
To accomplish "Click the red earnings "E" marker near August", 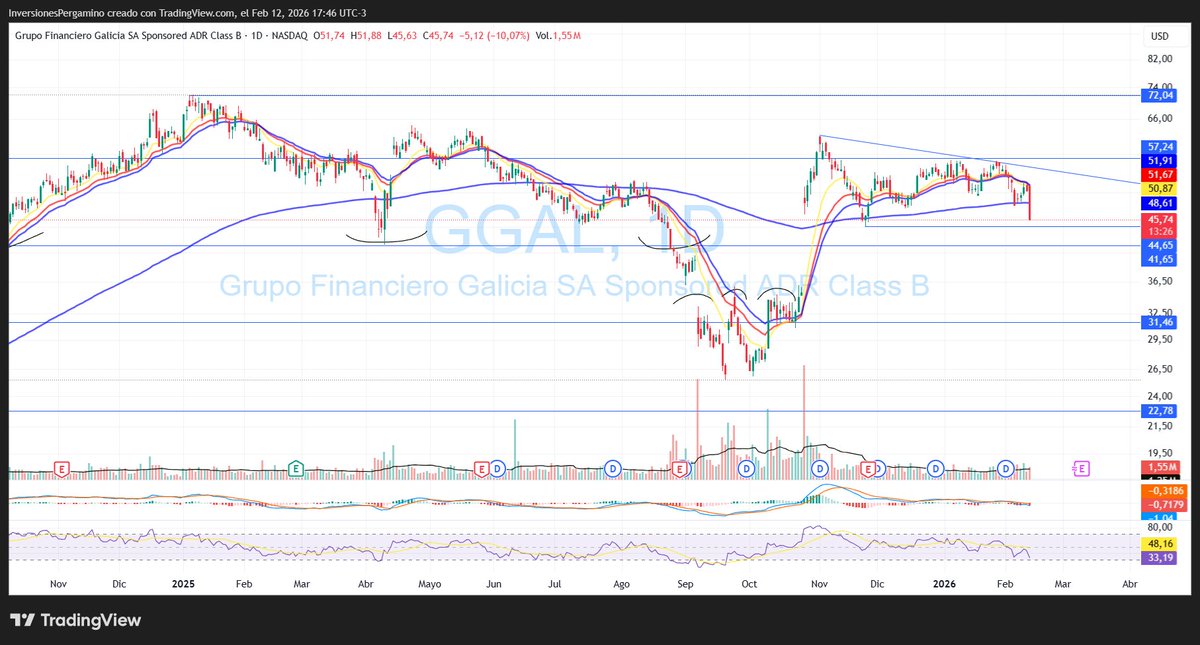I will 679,469.
